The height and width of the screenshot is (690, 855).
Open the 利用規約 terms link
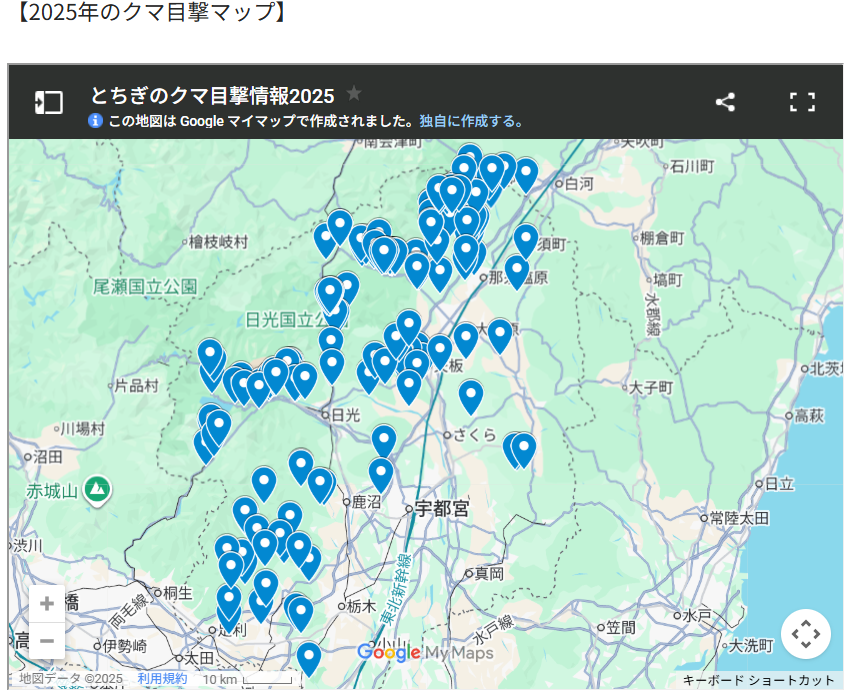coord(162,679)
